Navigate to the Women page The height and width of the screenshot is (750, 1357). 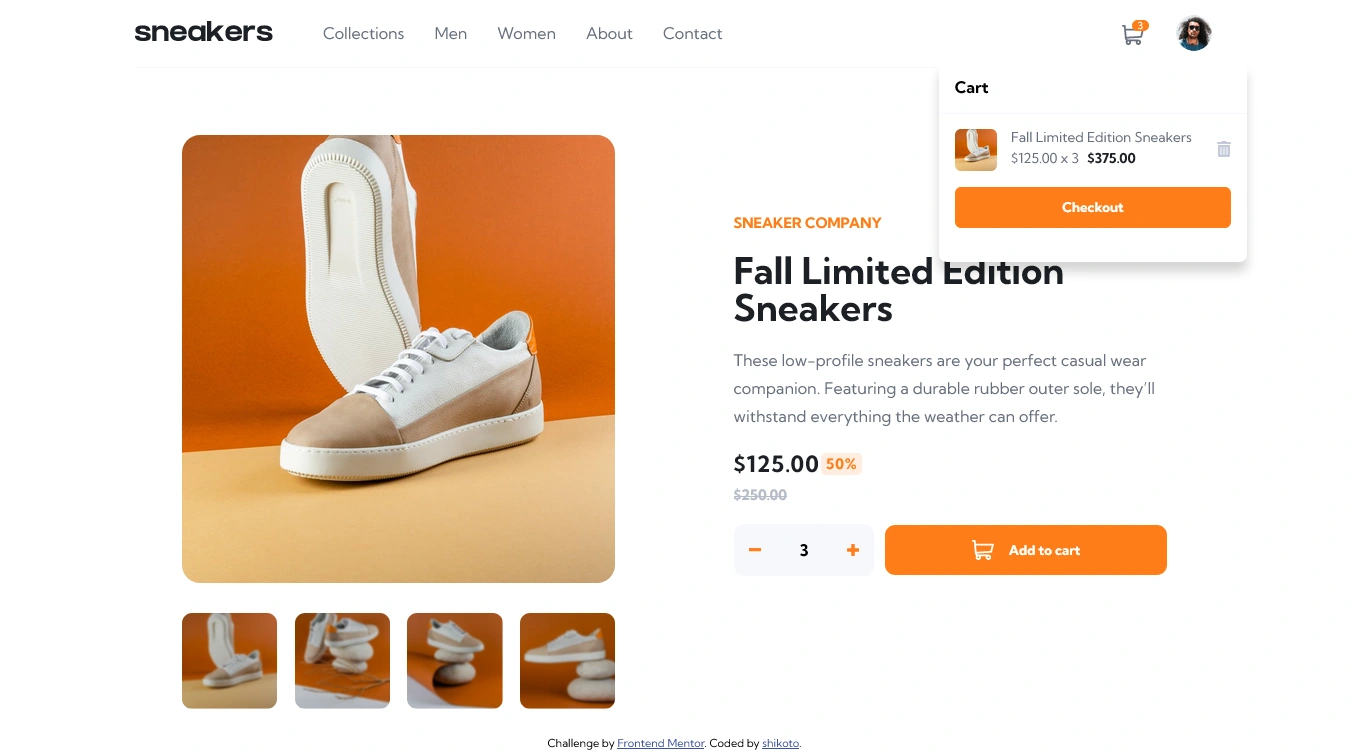point(526,34)
